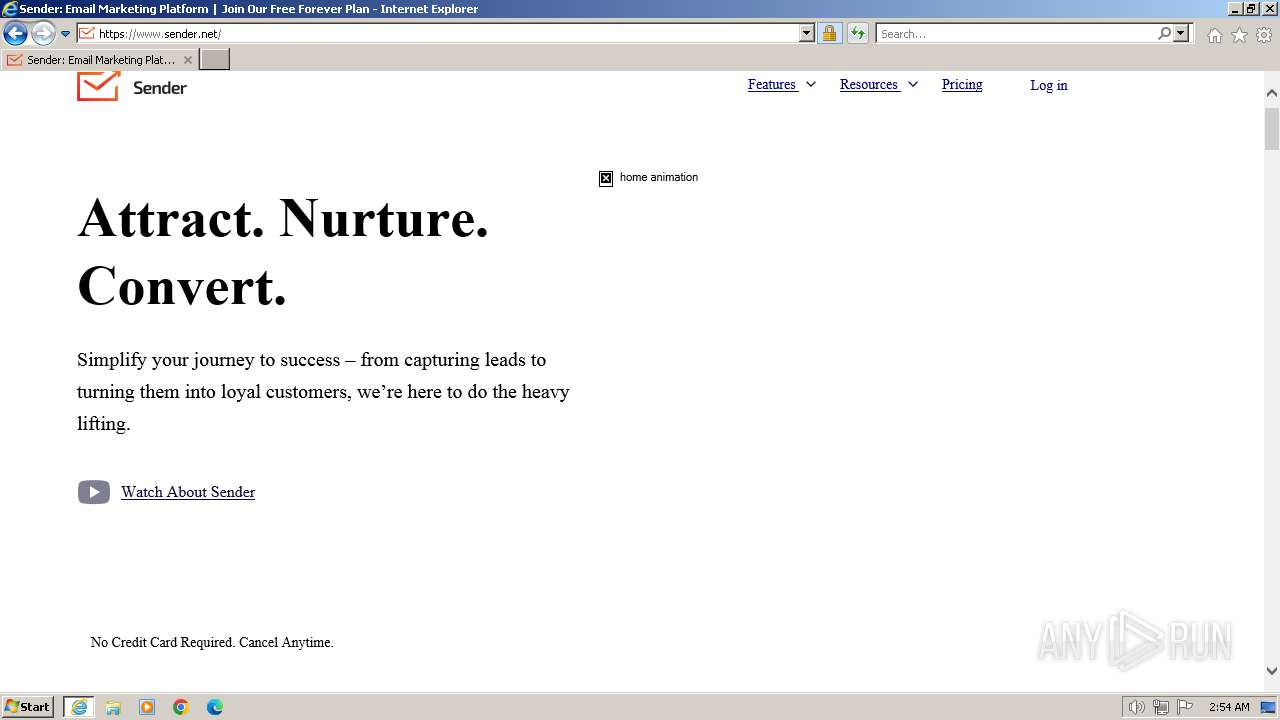The height and width of the screenshot is (720, 1280).
Task: Click the Action Center flag icon
Action: coord(1185,707)
